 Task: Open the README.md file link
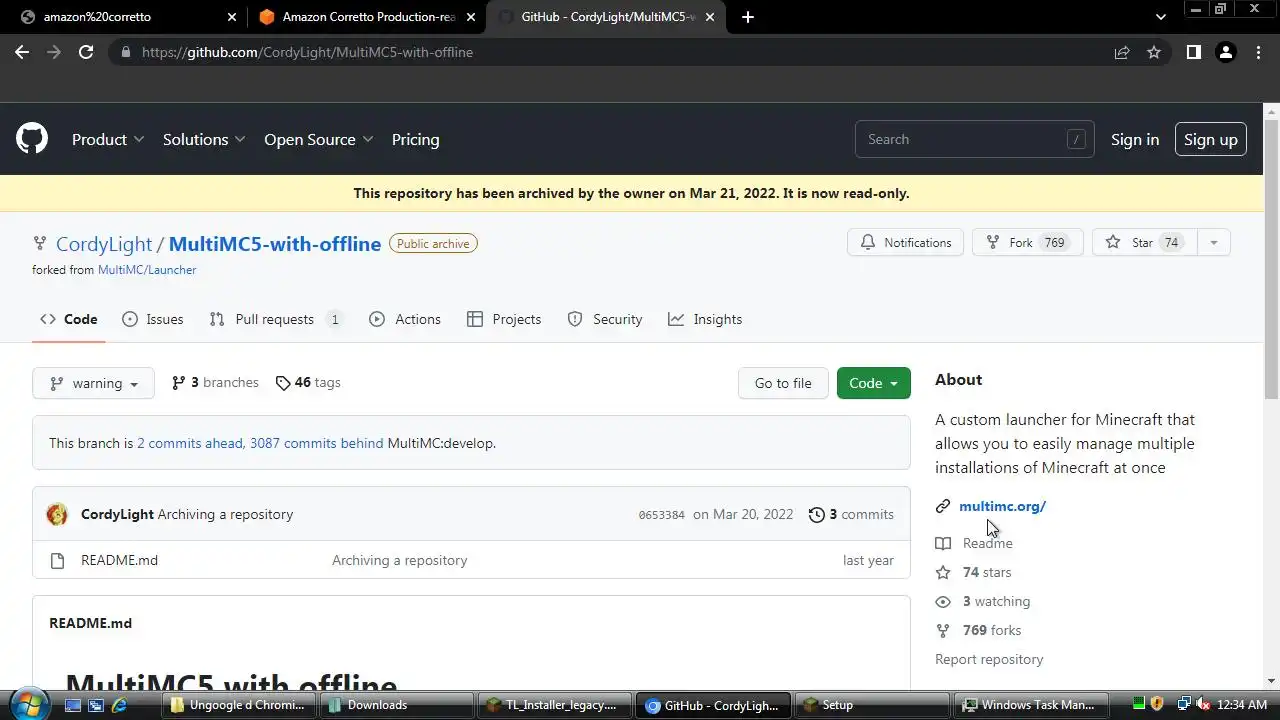pyautogui.click(x=119, y=560)
